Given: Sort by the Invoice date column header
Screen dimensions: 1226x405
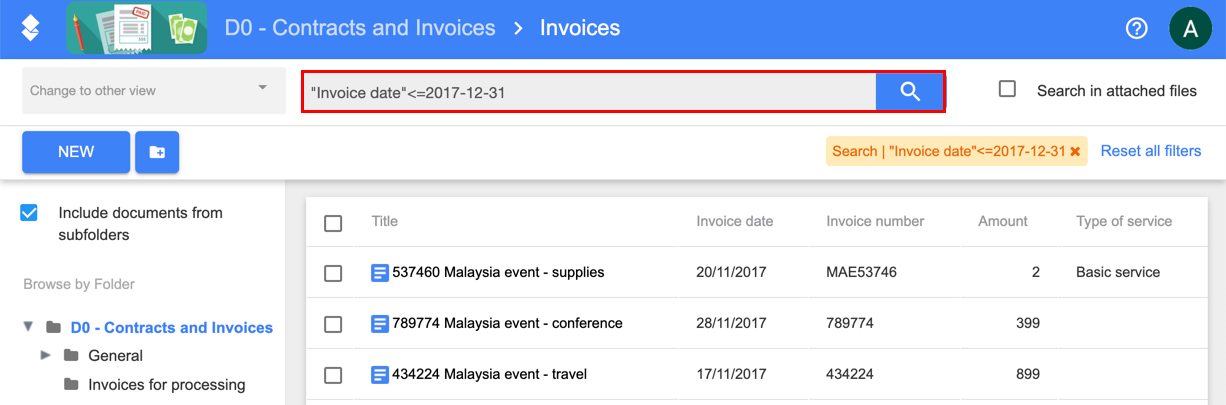Looking at the screenshot, I should coord(734,221).
